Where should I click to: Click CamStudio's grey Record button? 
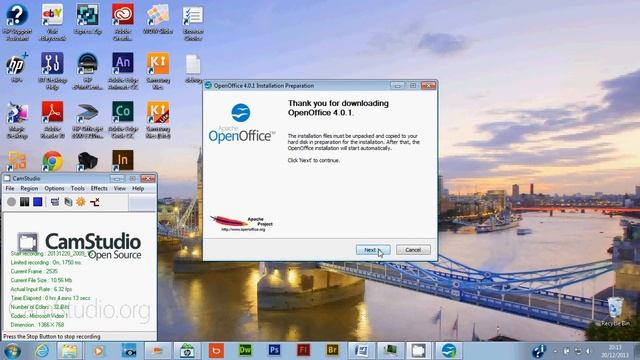coord(11,202)
